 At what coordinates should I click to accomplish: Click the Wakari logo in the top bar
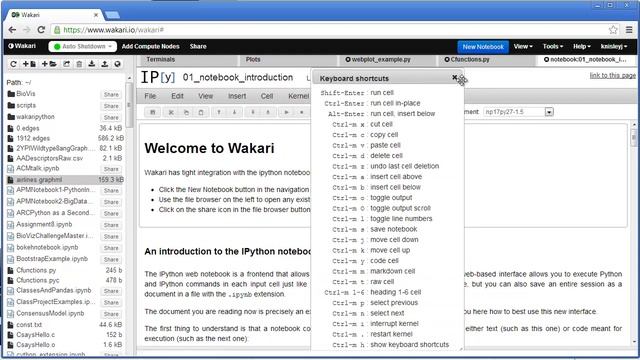coord(22,46)
